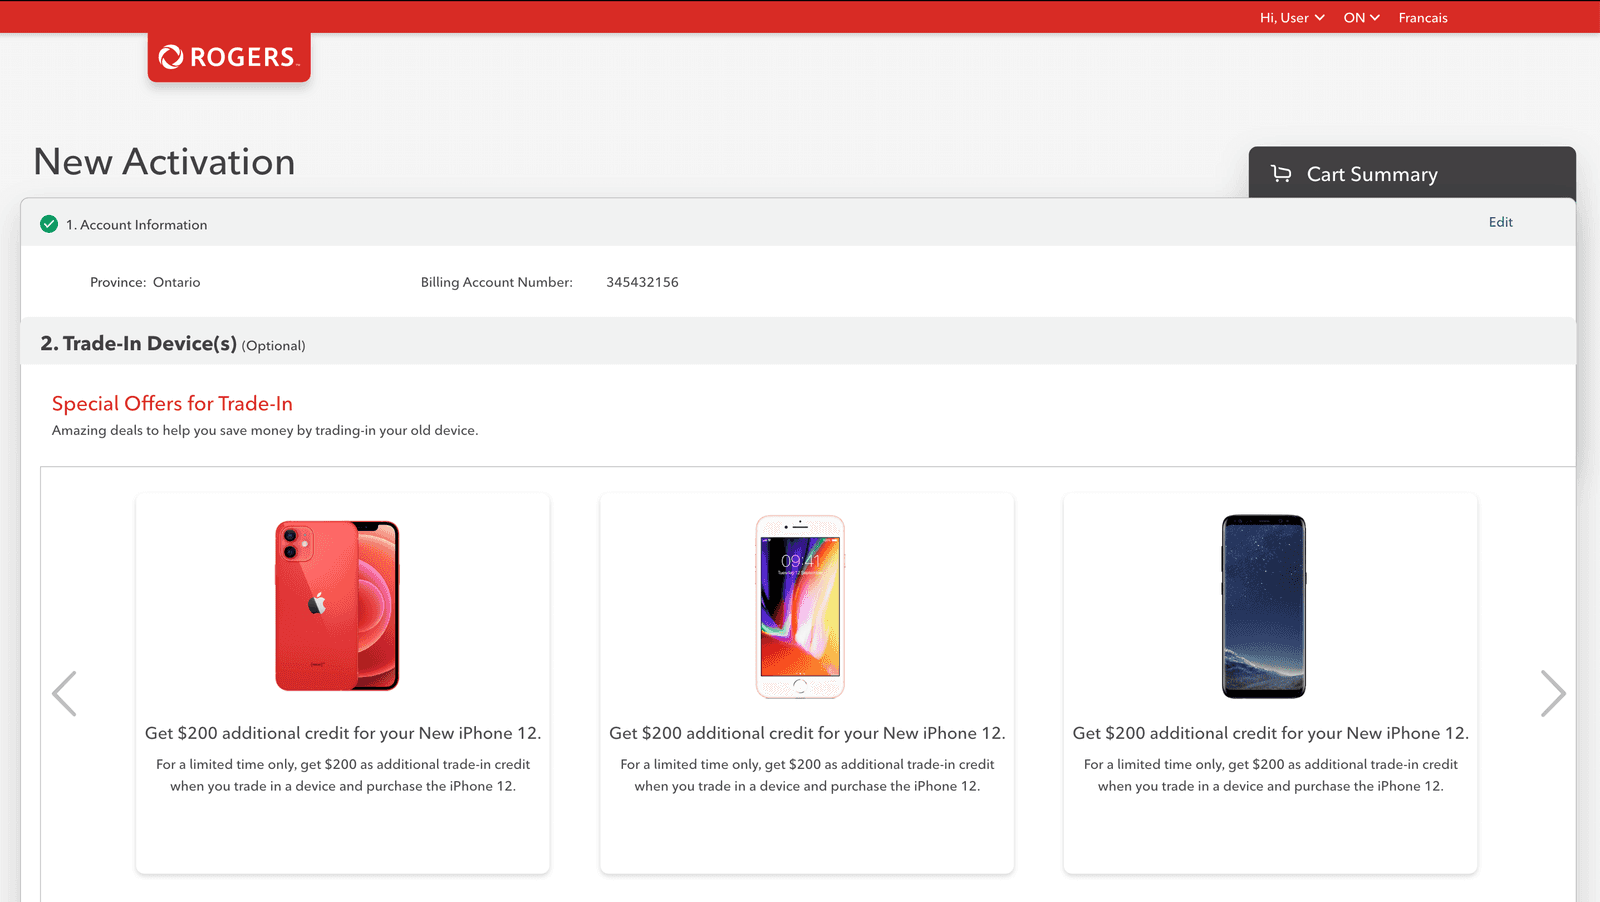Click the New Activation page title
Viewport: 1600px width, 902px height.
164,162
